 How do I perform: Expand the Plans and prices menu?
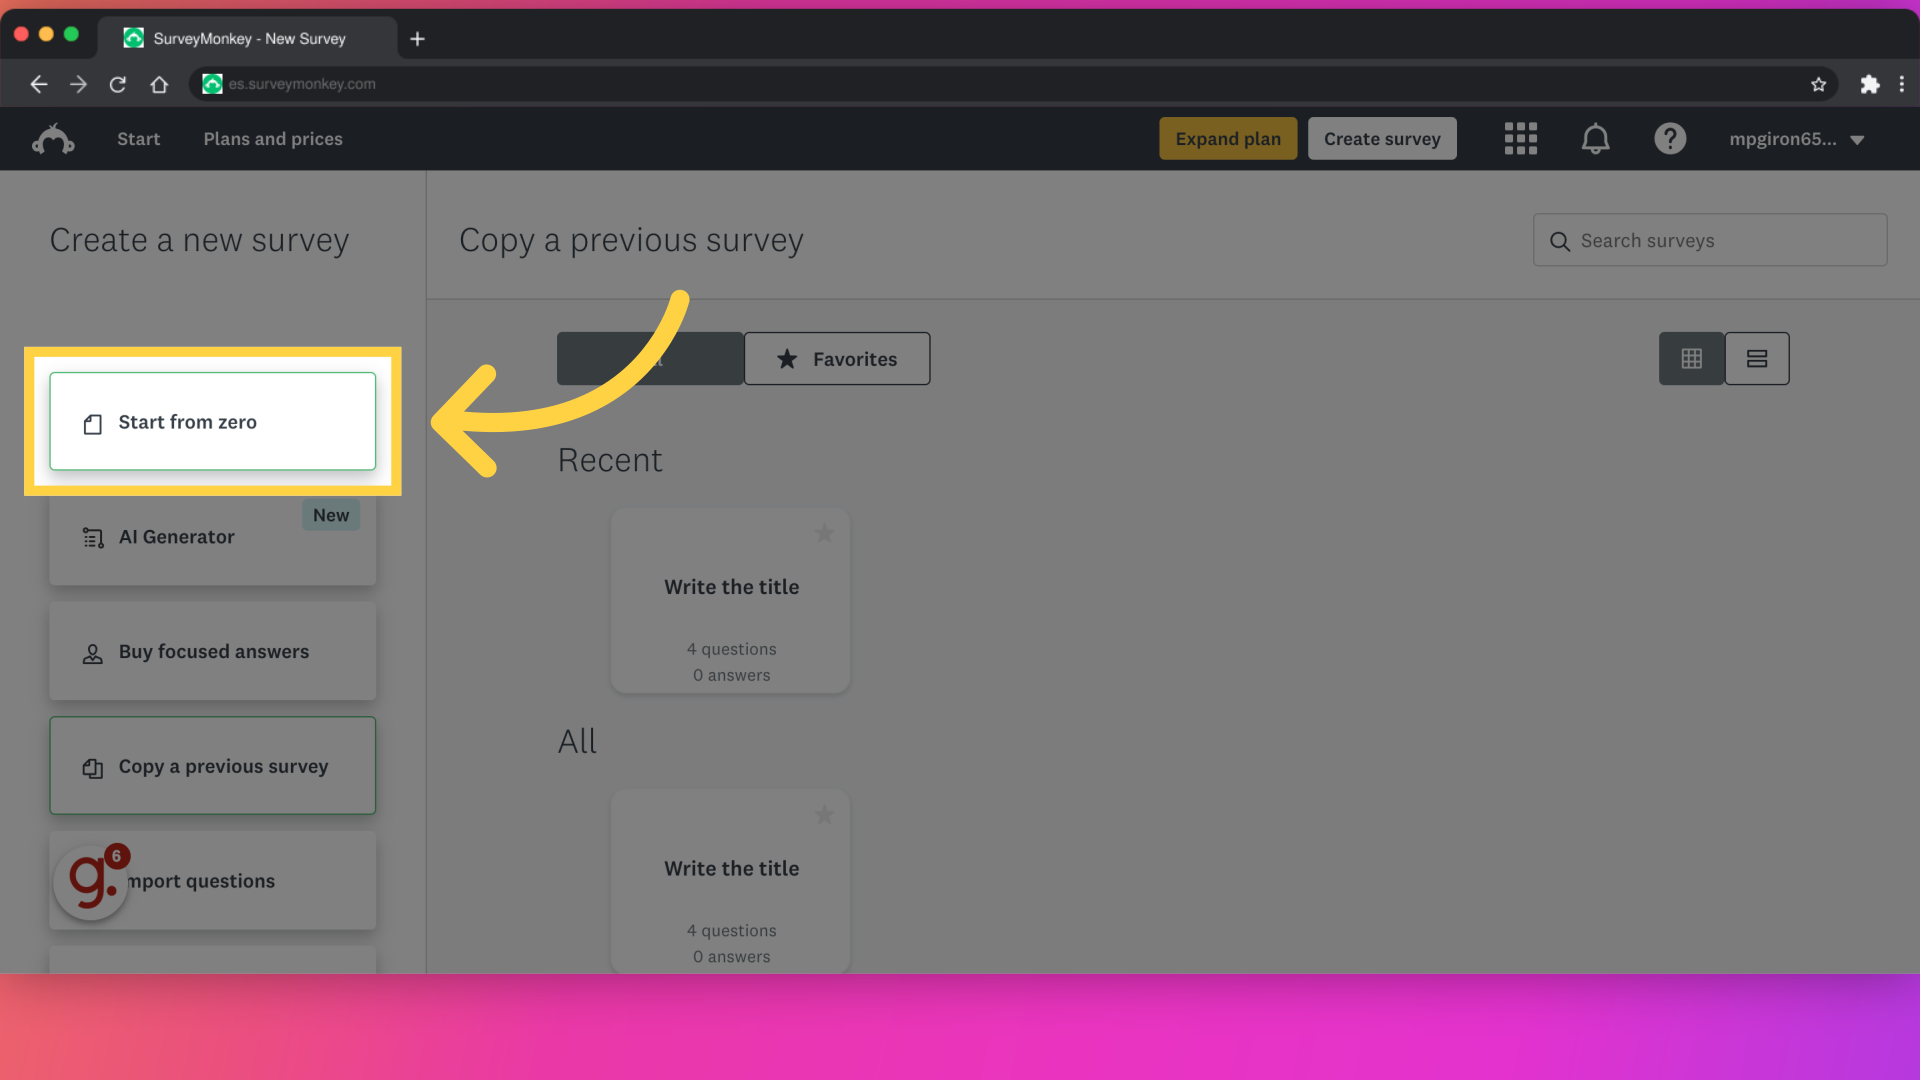tap(272, 138)
